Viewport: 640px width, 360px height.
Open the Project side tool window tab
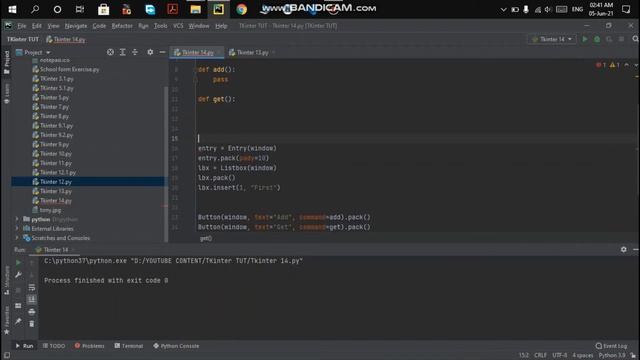click(7, 62)
